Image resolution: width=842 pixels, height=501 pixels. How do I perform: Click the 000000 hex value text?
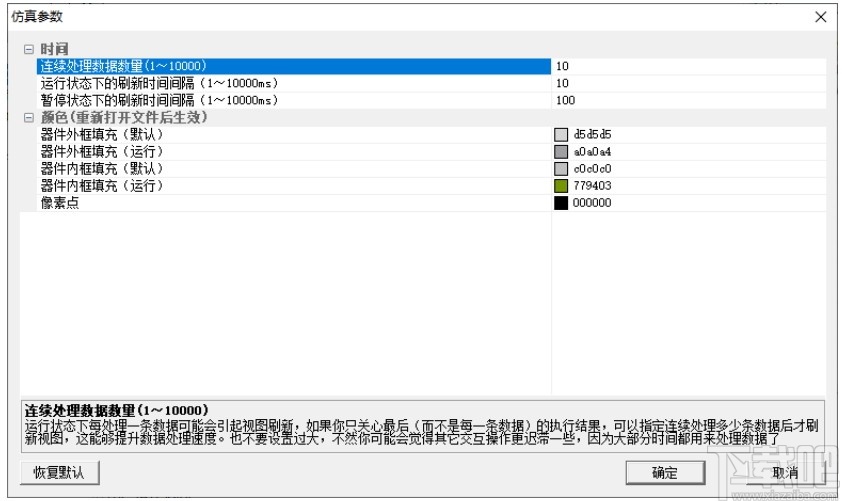tap(592, 203)
